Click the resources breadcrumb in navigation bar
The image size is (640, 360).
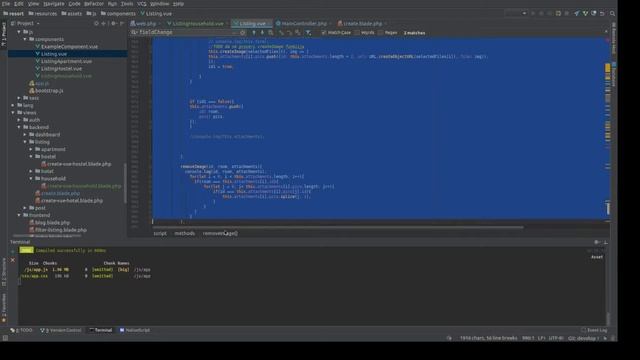[x=42, y=13]
